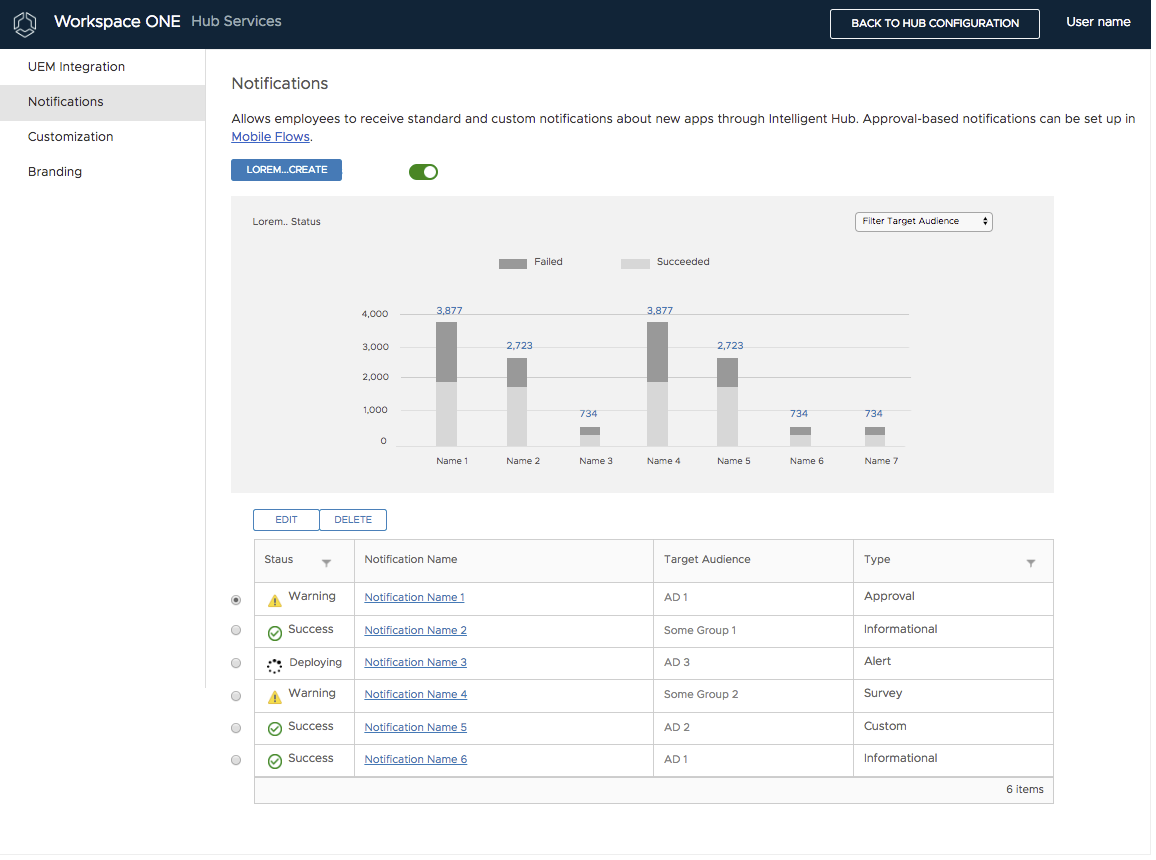Click the '6 items' table footer count
This screenshot has height=860, width=1156.
coord(1025,789)
